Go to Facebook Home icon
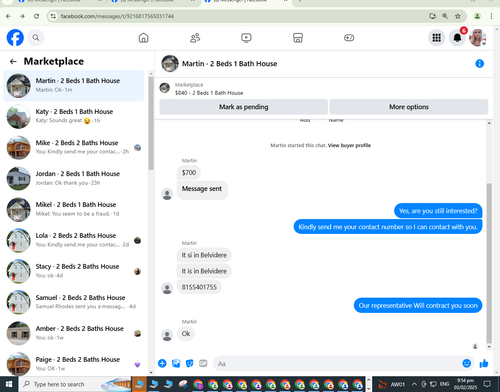The height and width of the screenshot is (392, 500). pos(143,38)
